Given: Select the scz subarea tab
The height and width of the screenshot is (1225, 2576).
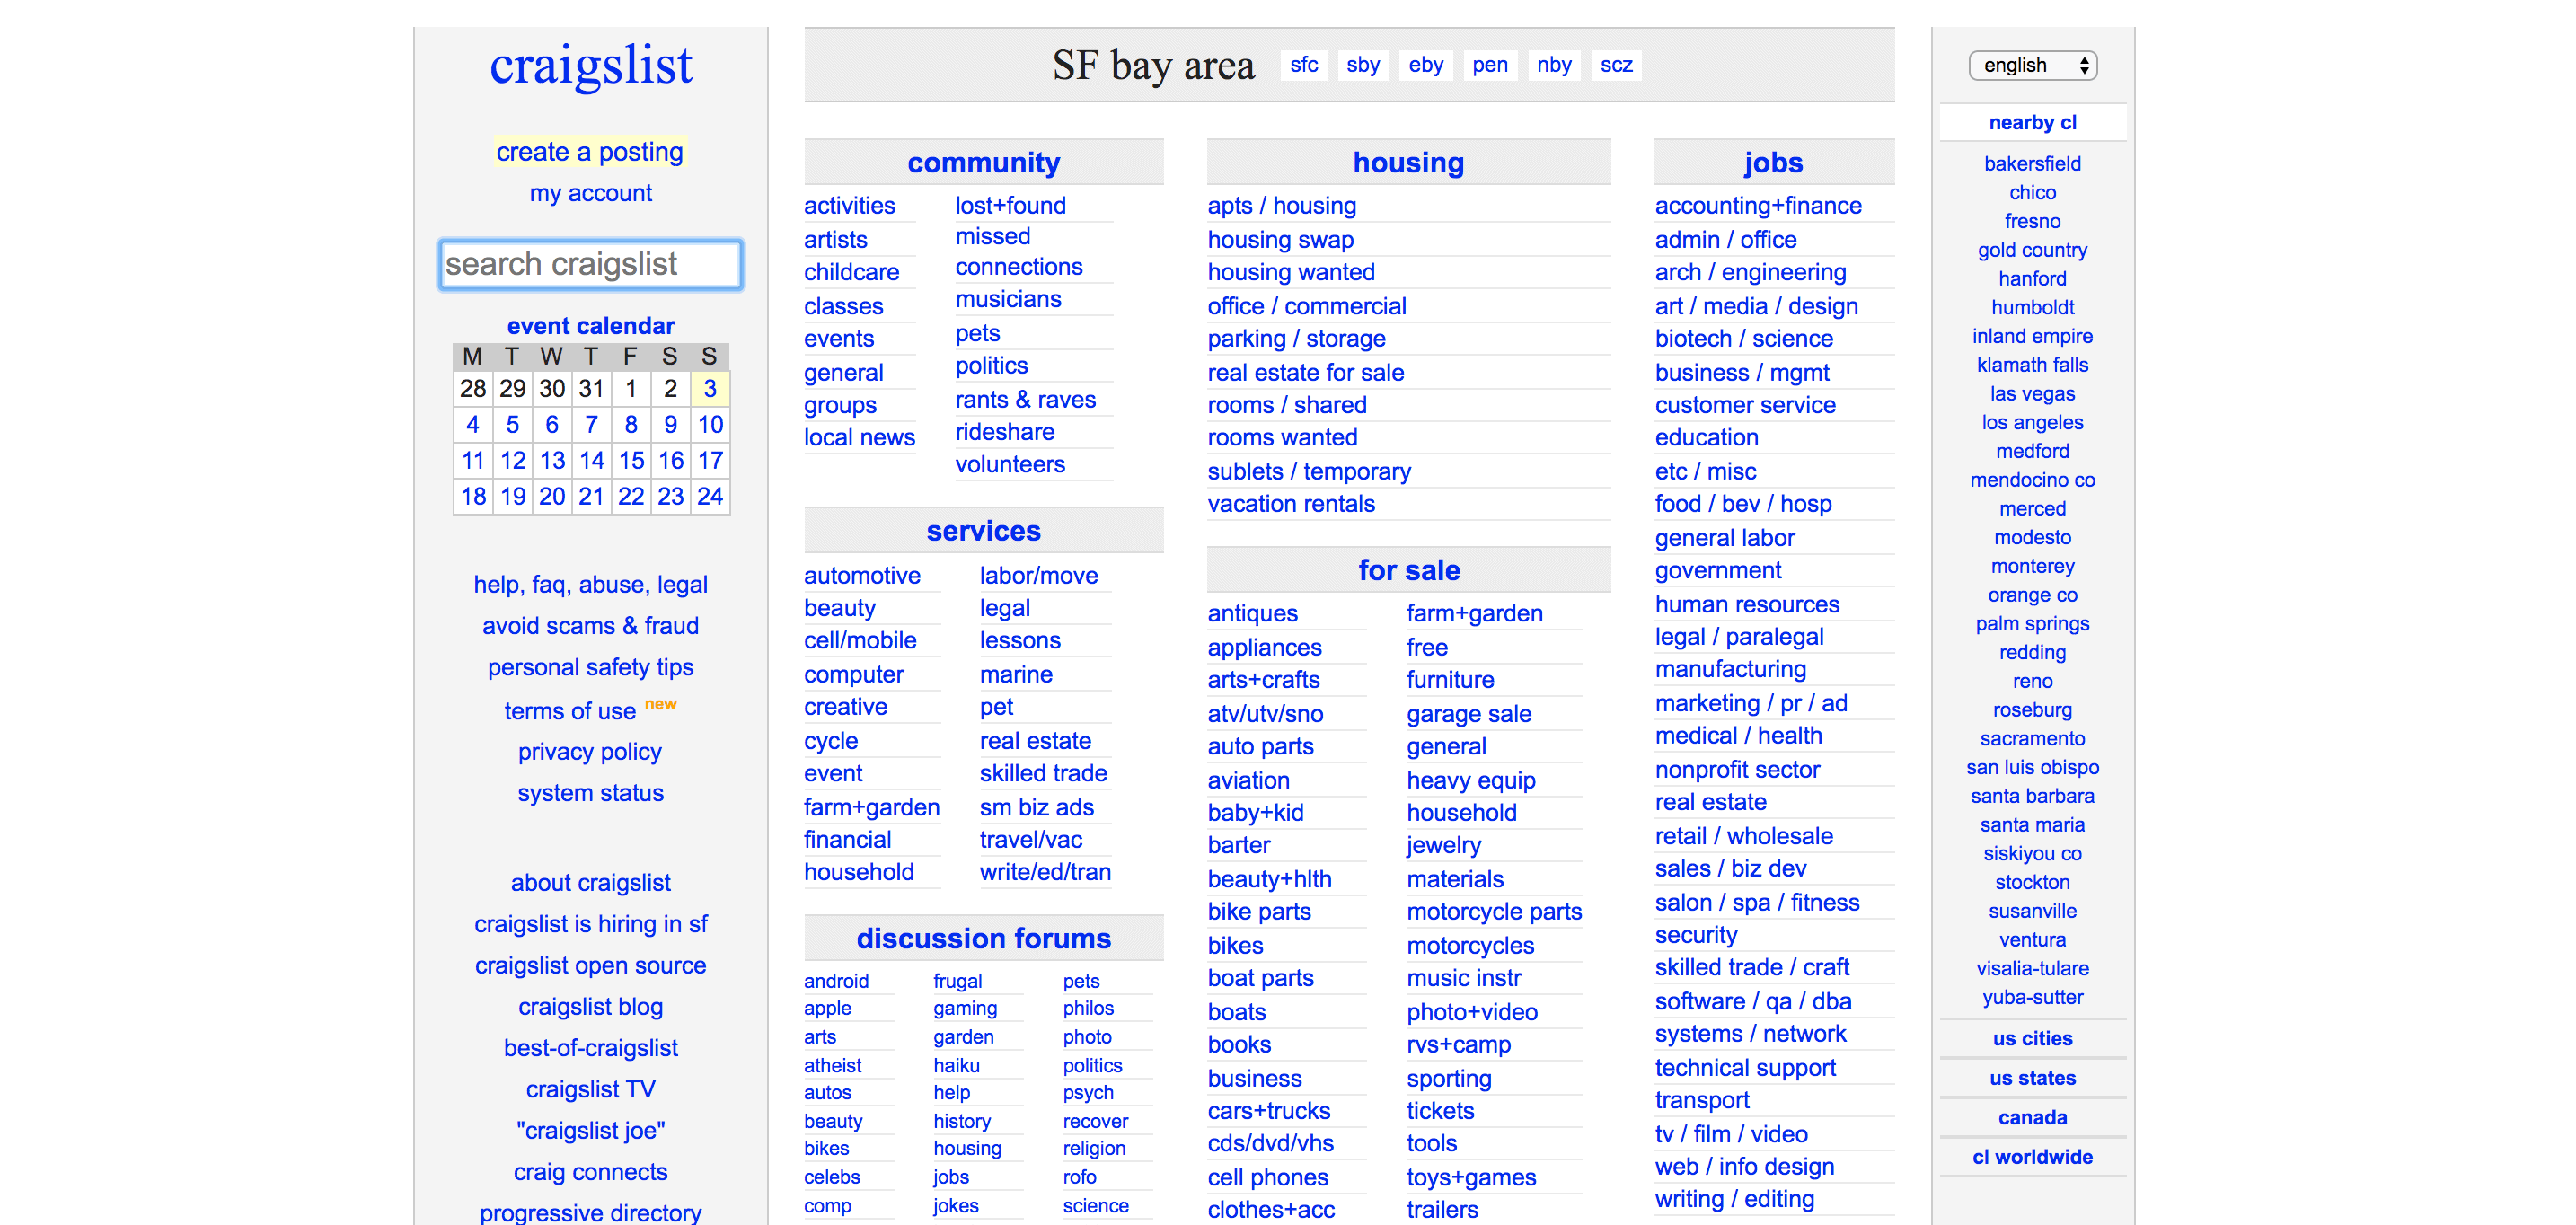Looking at the screenshot, I should (1615, 65).
